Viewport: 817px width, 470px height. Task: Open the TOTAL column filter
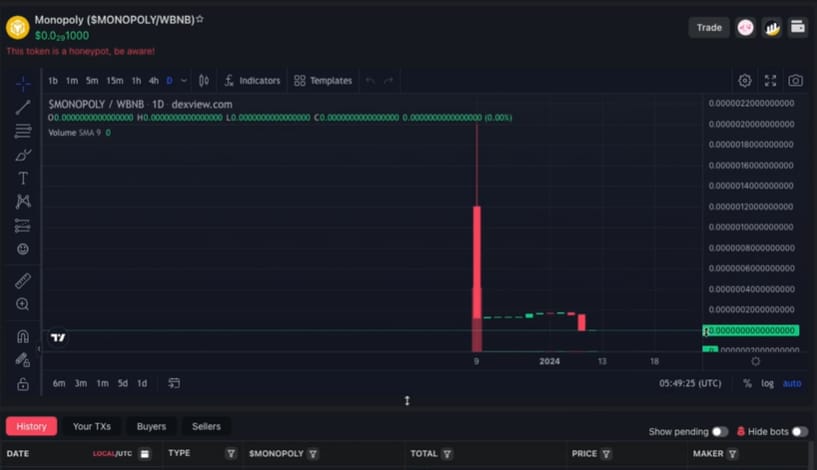(447, 454)
